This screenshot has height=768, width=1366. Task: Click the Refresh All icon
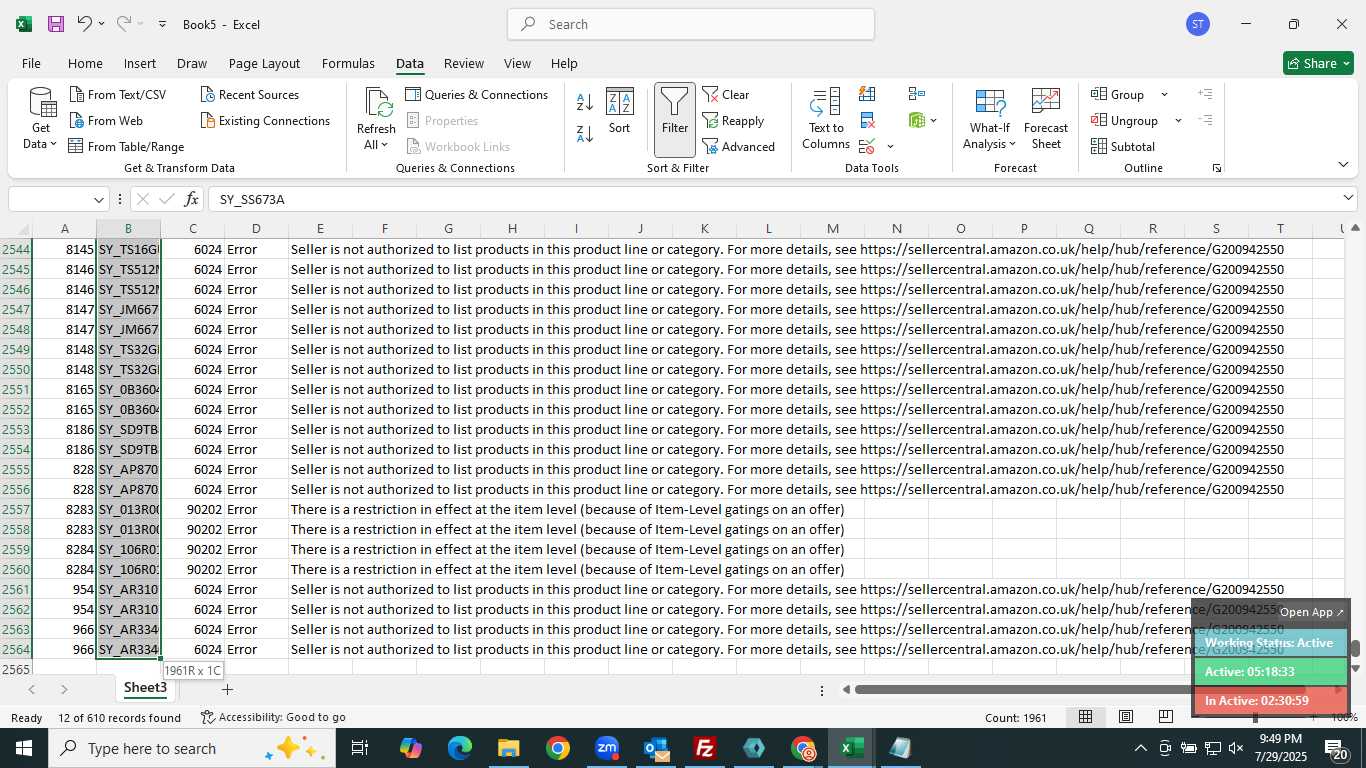tap(377, 104)
